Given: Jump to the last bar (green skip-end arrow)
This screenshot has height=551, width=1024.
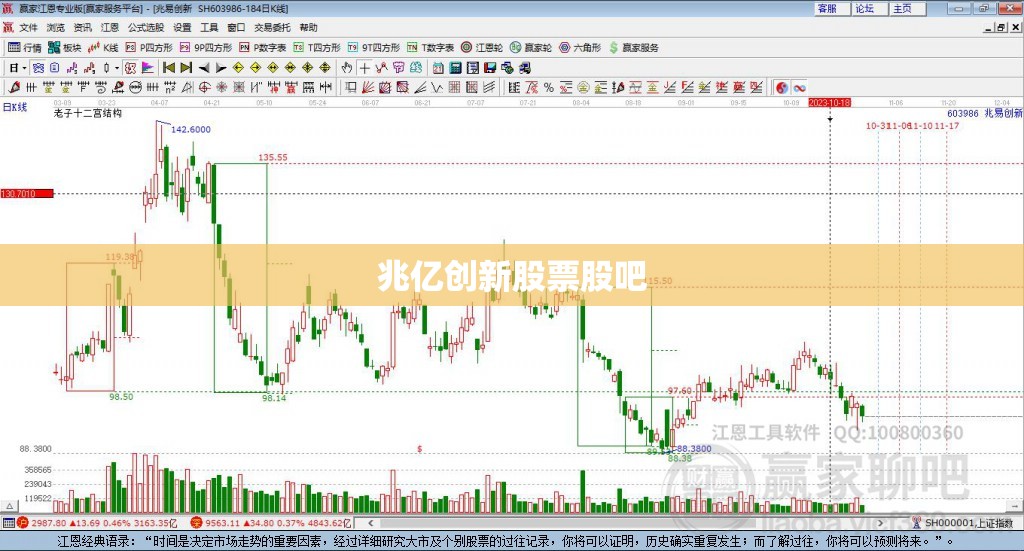Looking at the screenshot, I should pos(186,68).
